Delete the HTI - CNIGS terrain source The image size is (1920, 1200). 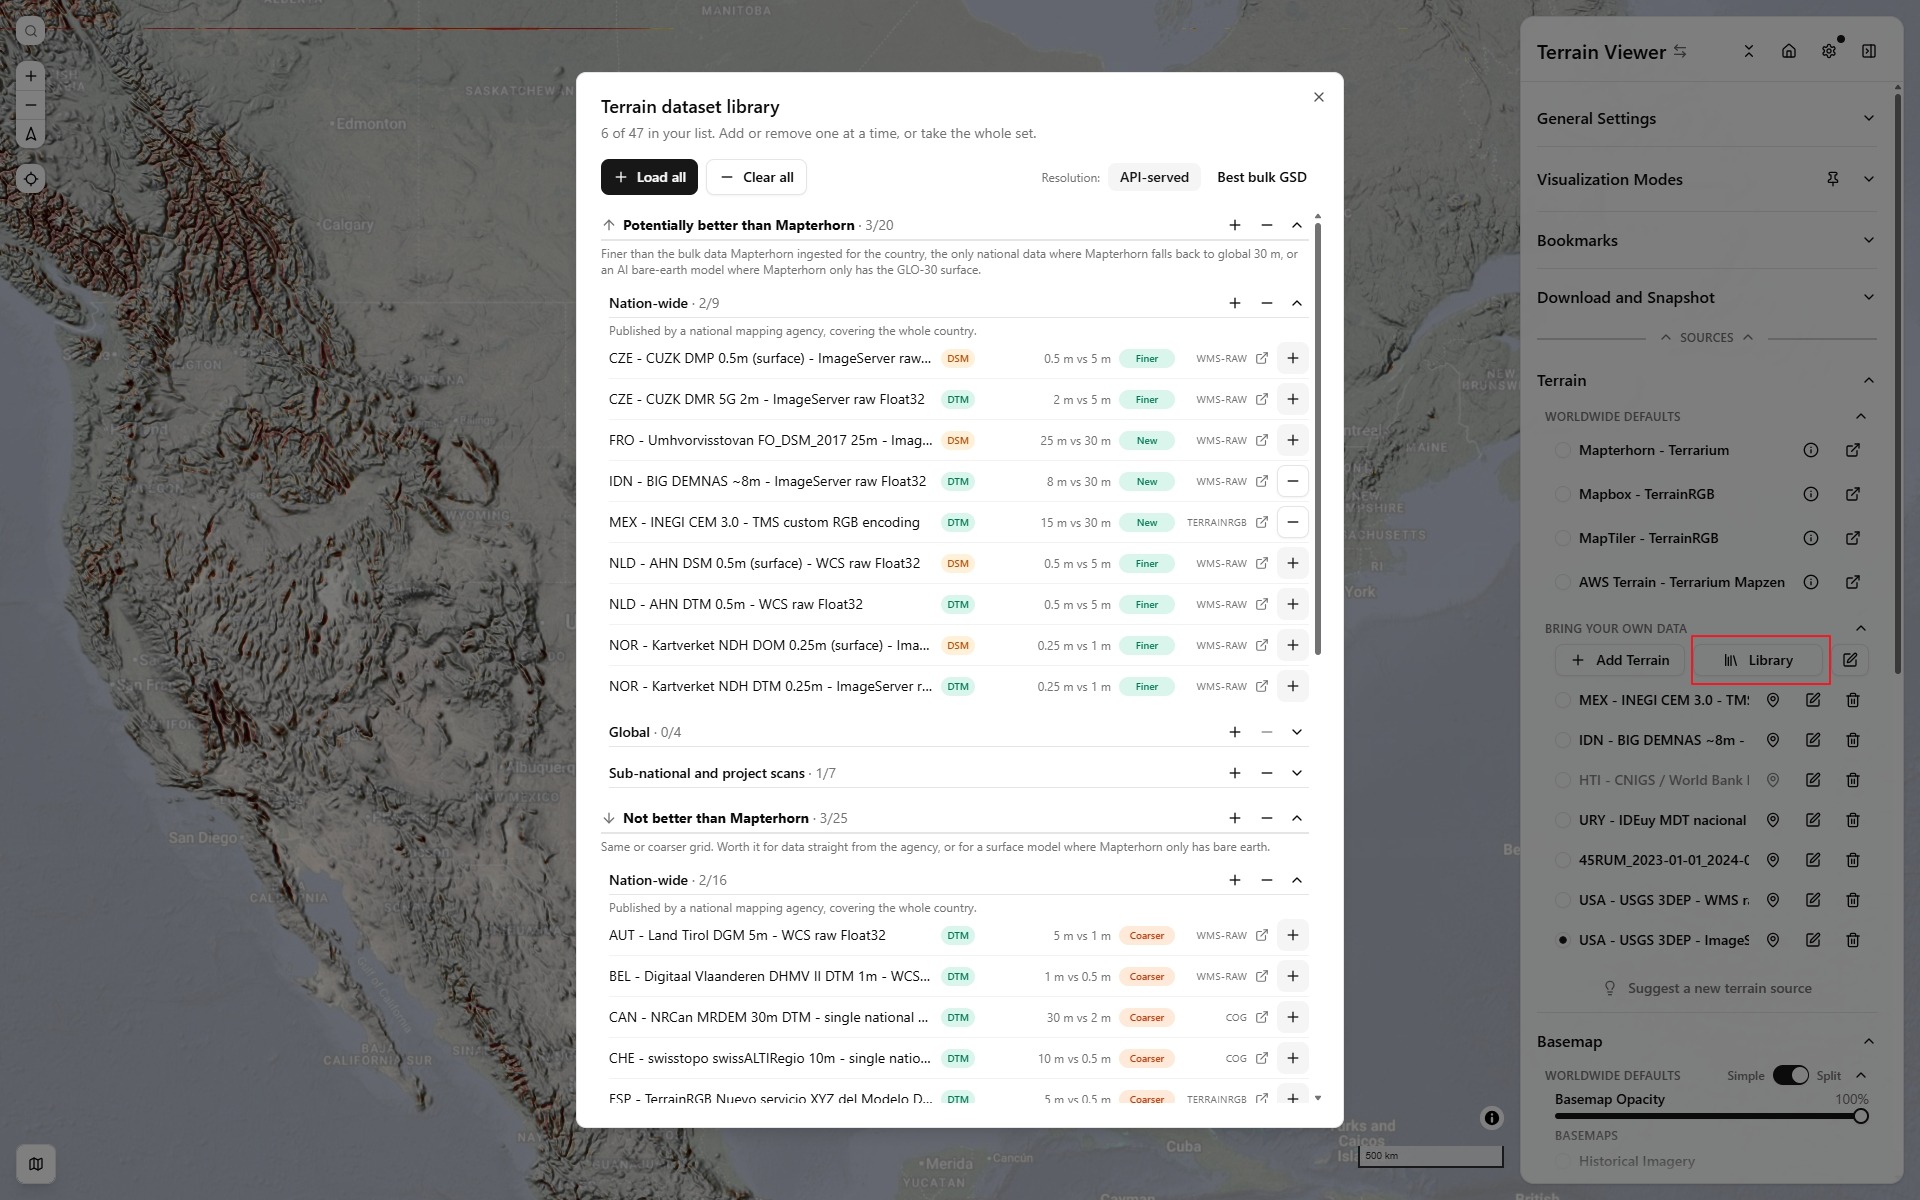[x=1853, y=780]
